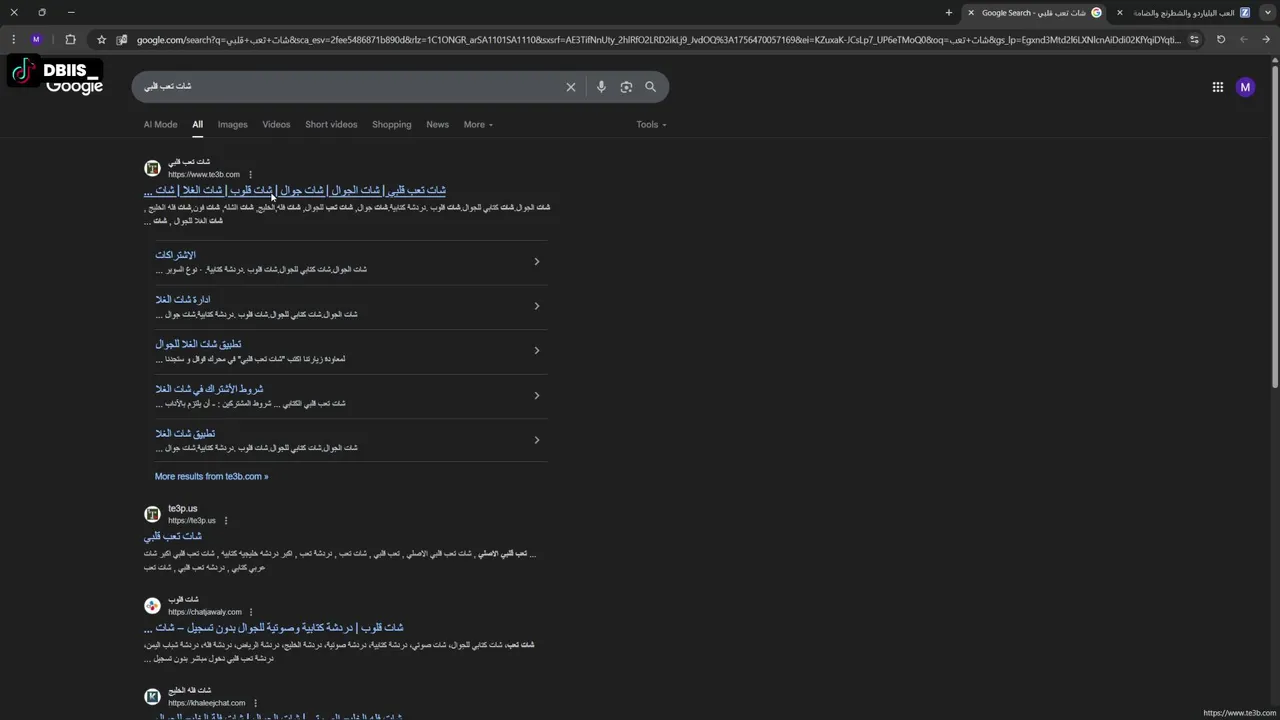Click the browser address bar URL
1280x720 pixels.
(x=658, y=40)
